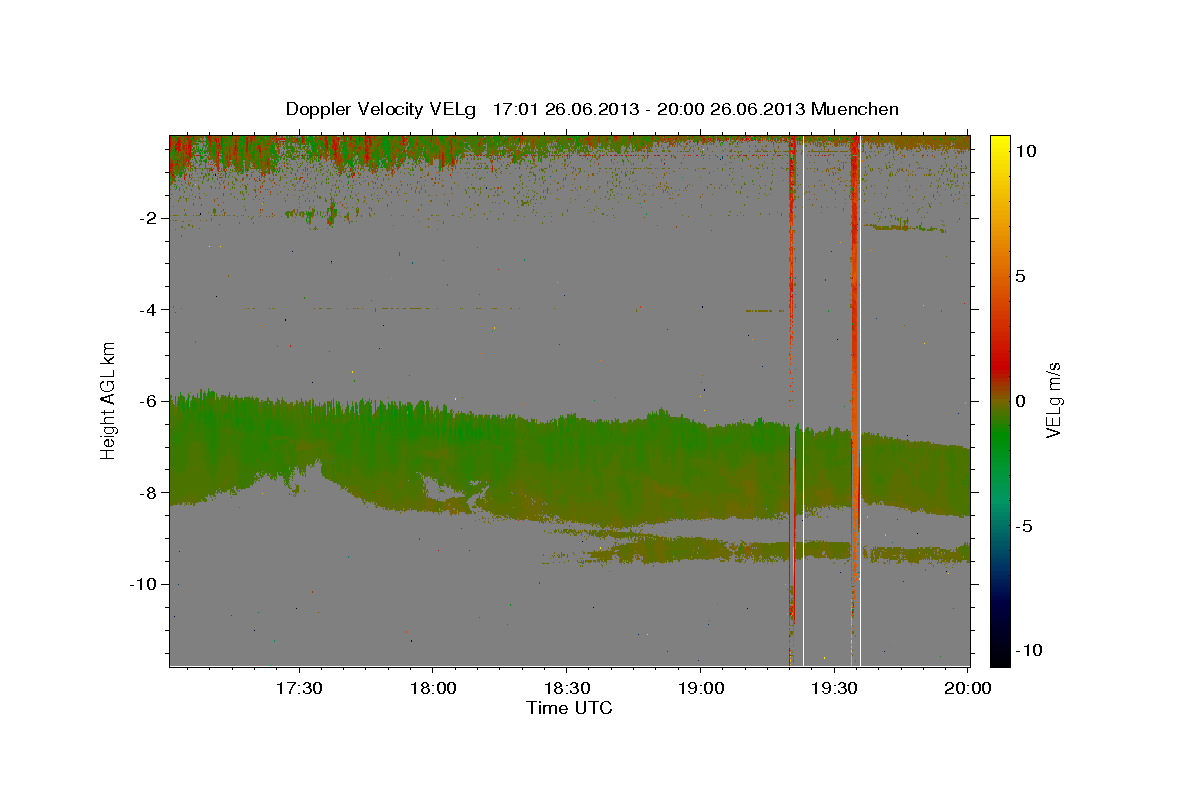
Task: Click the 19:30 time tick label
Action: (x=834, y=689)
